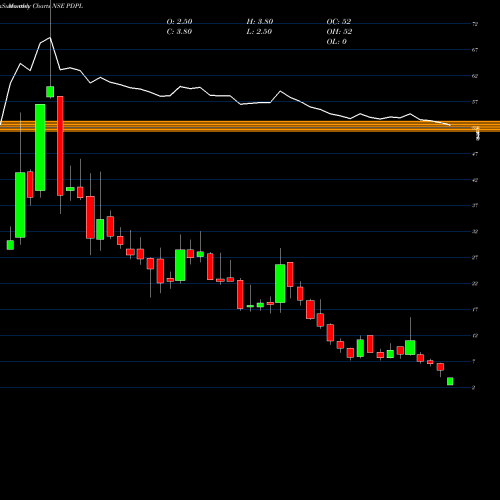Click the tallest red candle falling from 58
Viewport: 500px width, 500px height.
tap(60, 146)
